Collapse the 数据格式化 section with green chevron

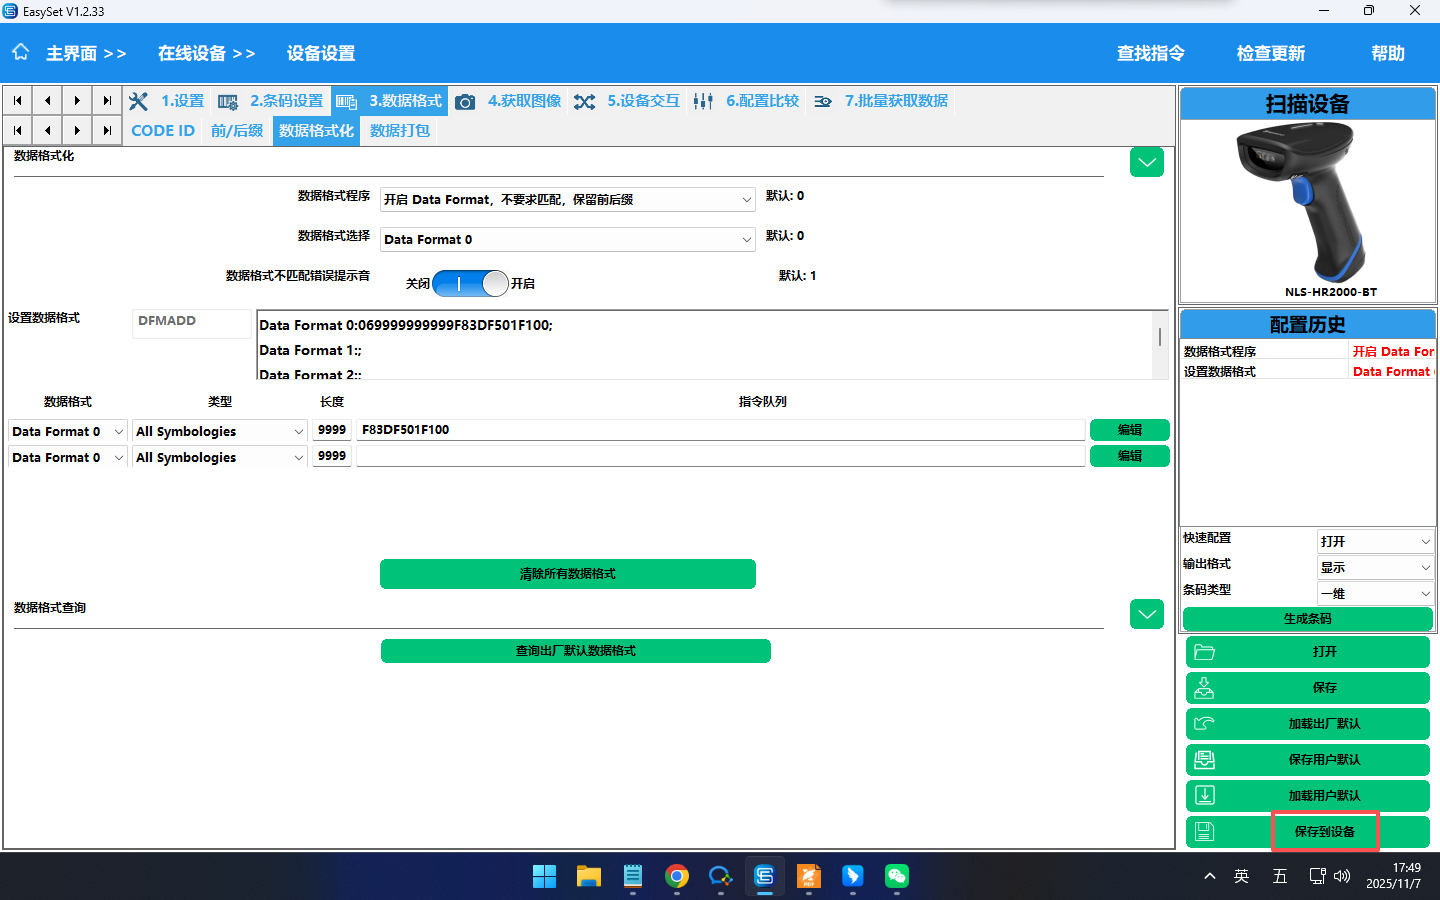pos(1146,162)
